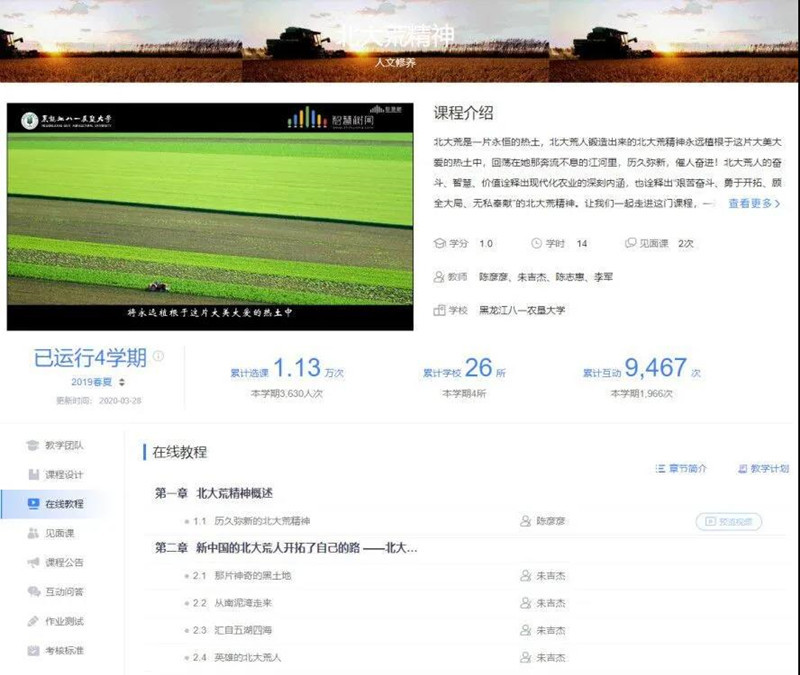Open lesson 2.1 那片神奇的黑土地
This screenshot has width=800, height=675.
pyautogui.click(x=256, y=576)
